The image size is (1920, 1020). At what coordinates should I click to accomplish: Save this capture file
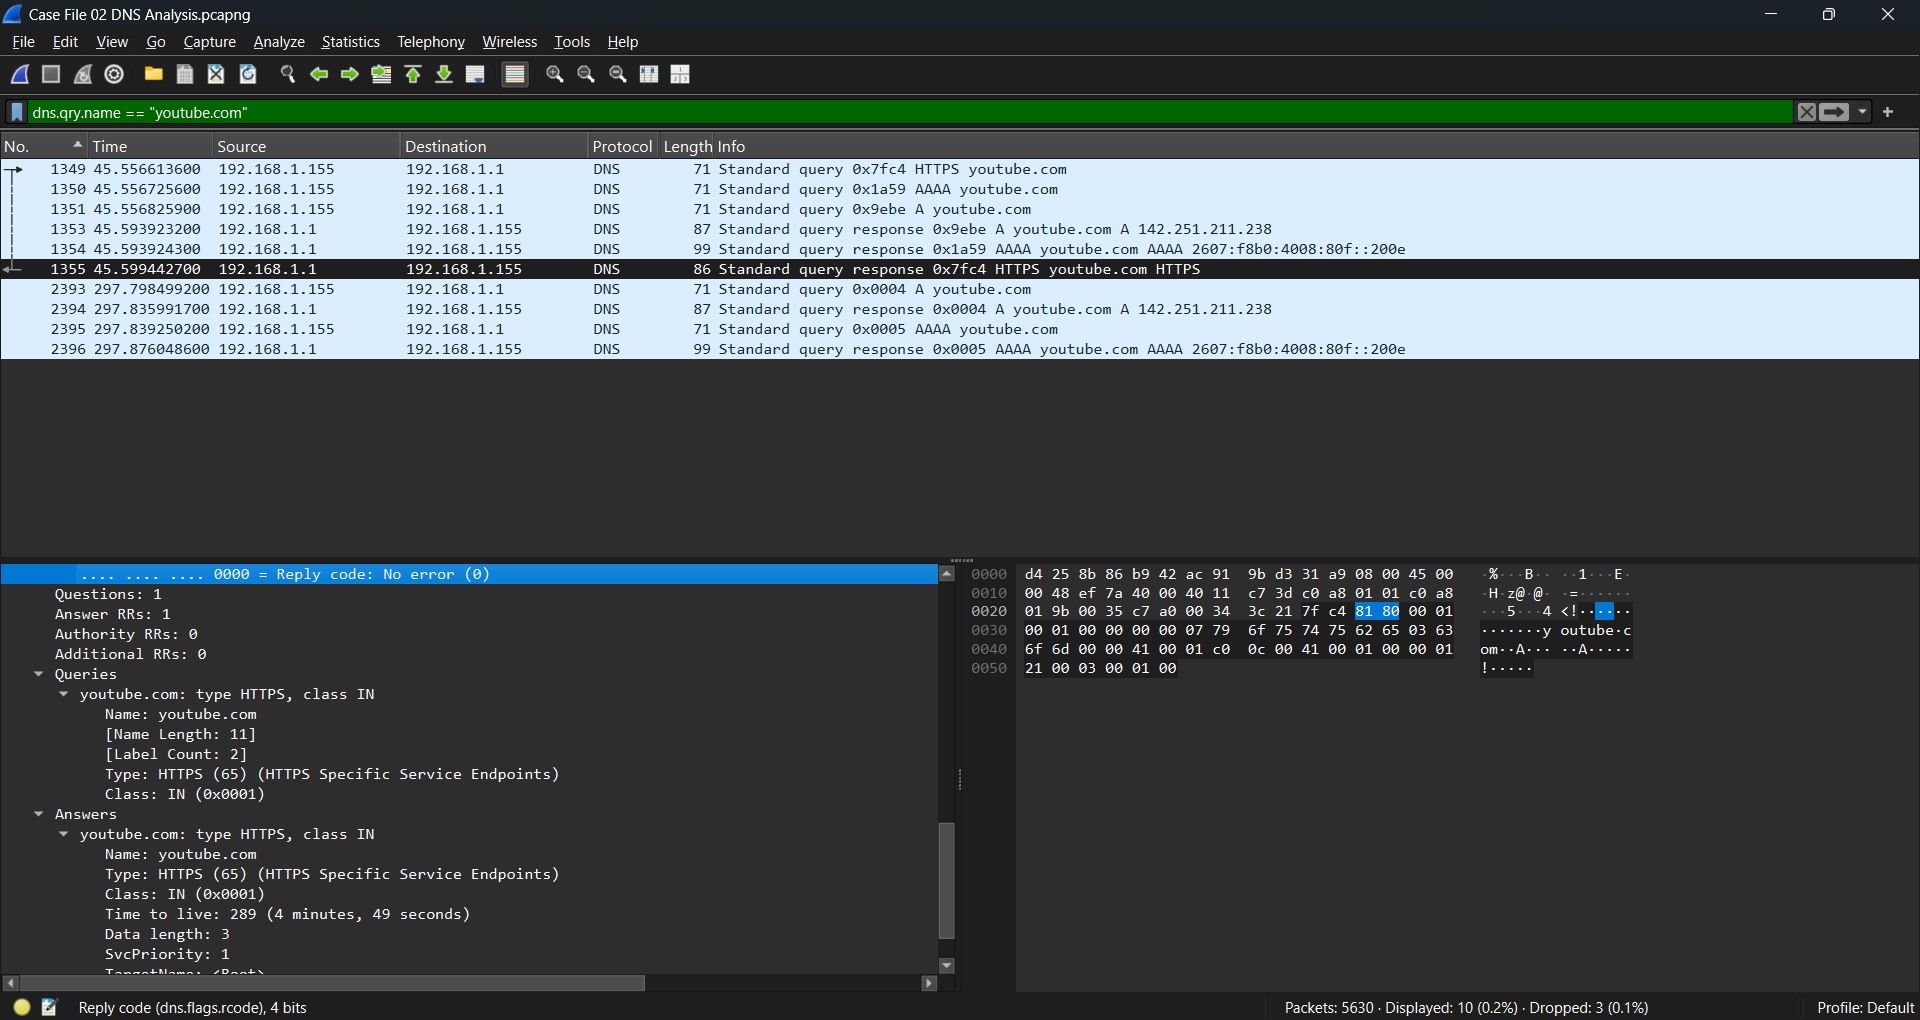[185, 74]
